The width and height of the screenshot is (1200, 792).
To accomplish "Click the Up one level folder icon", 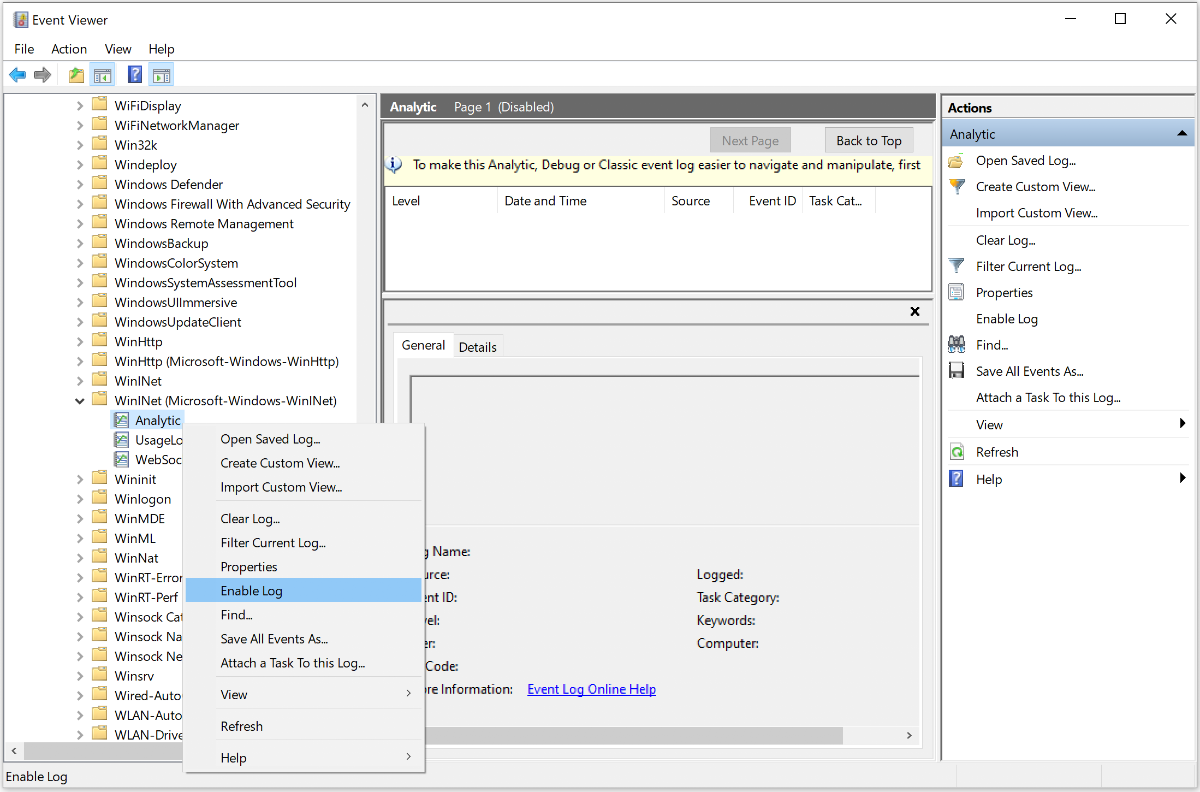I will (x=77, y=75).
